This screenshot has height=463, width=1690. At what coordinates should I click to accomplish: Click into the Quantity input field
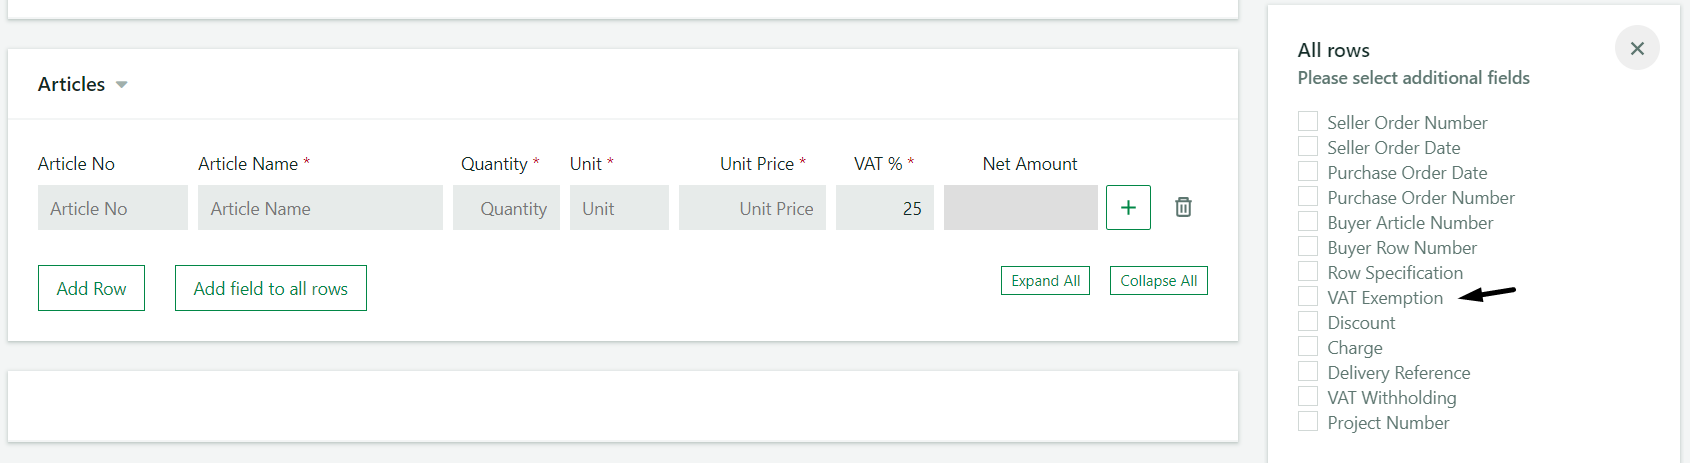(506, 208)
